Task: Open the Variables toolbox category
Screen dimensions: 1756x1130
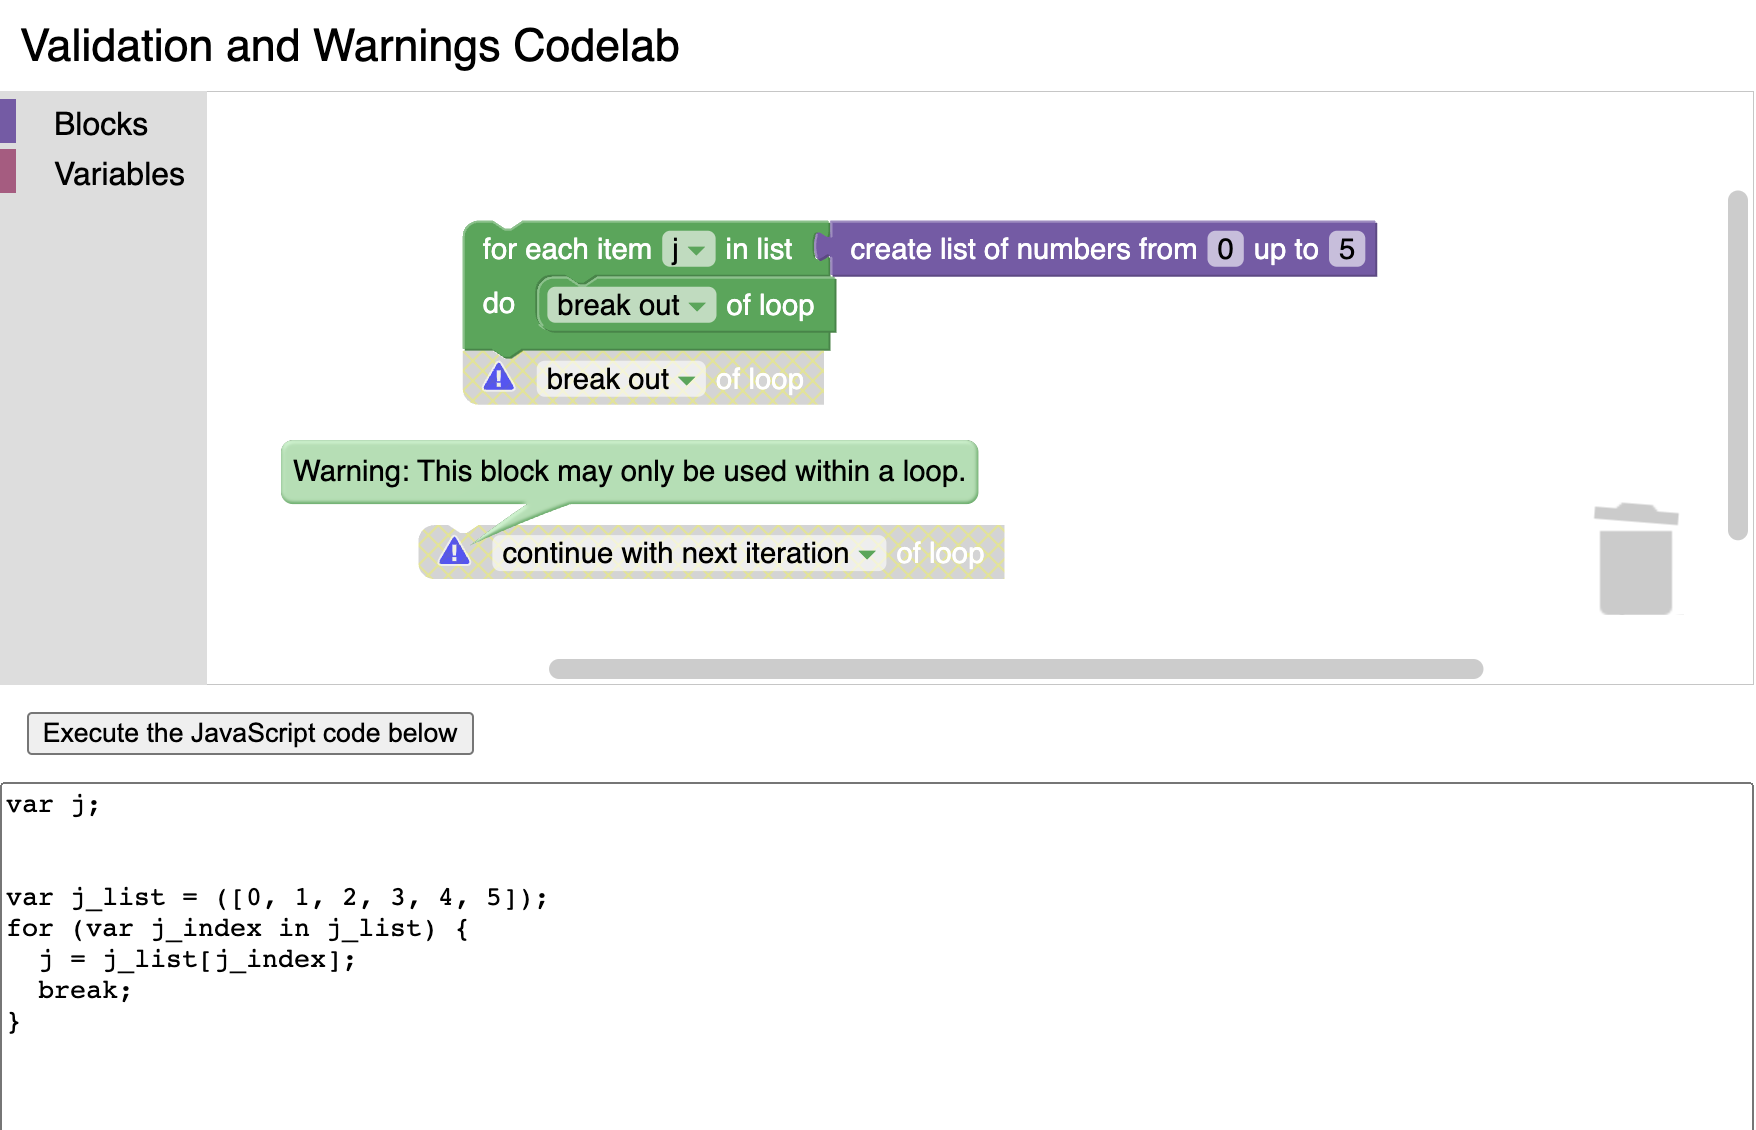Action: point(119,174)
